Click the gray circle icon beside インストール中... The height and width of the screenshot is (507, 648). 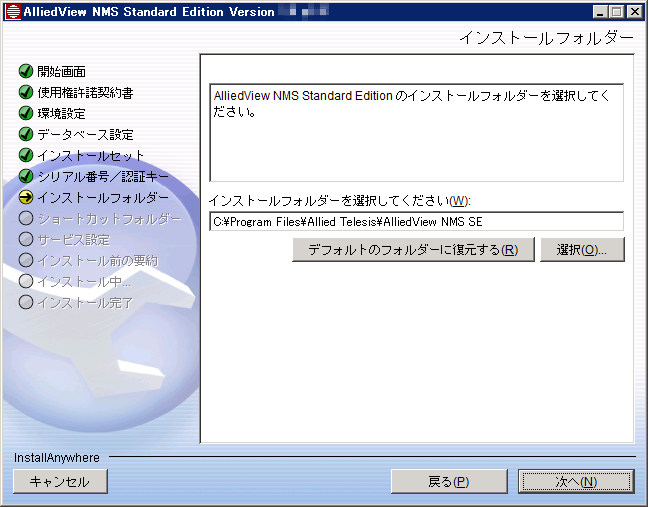26,282
